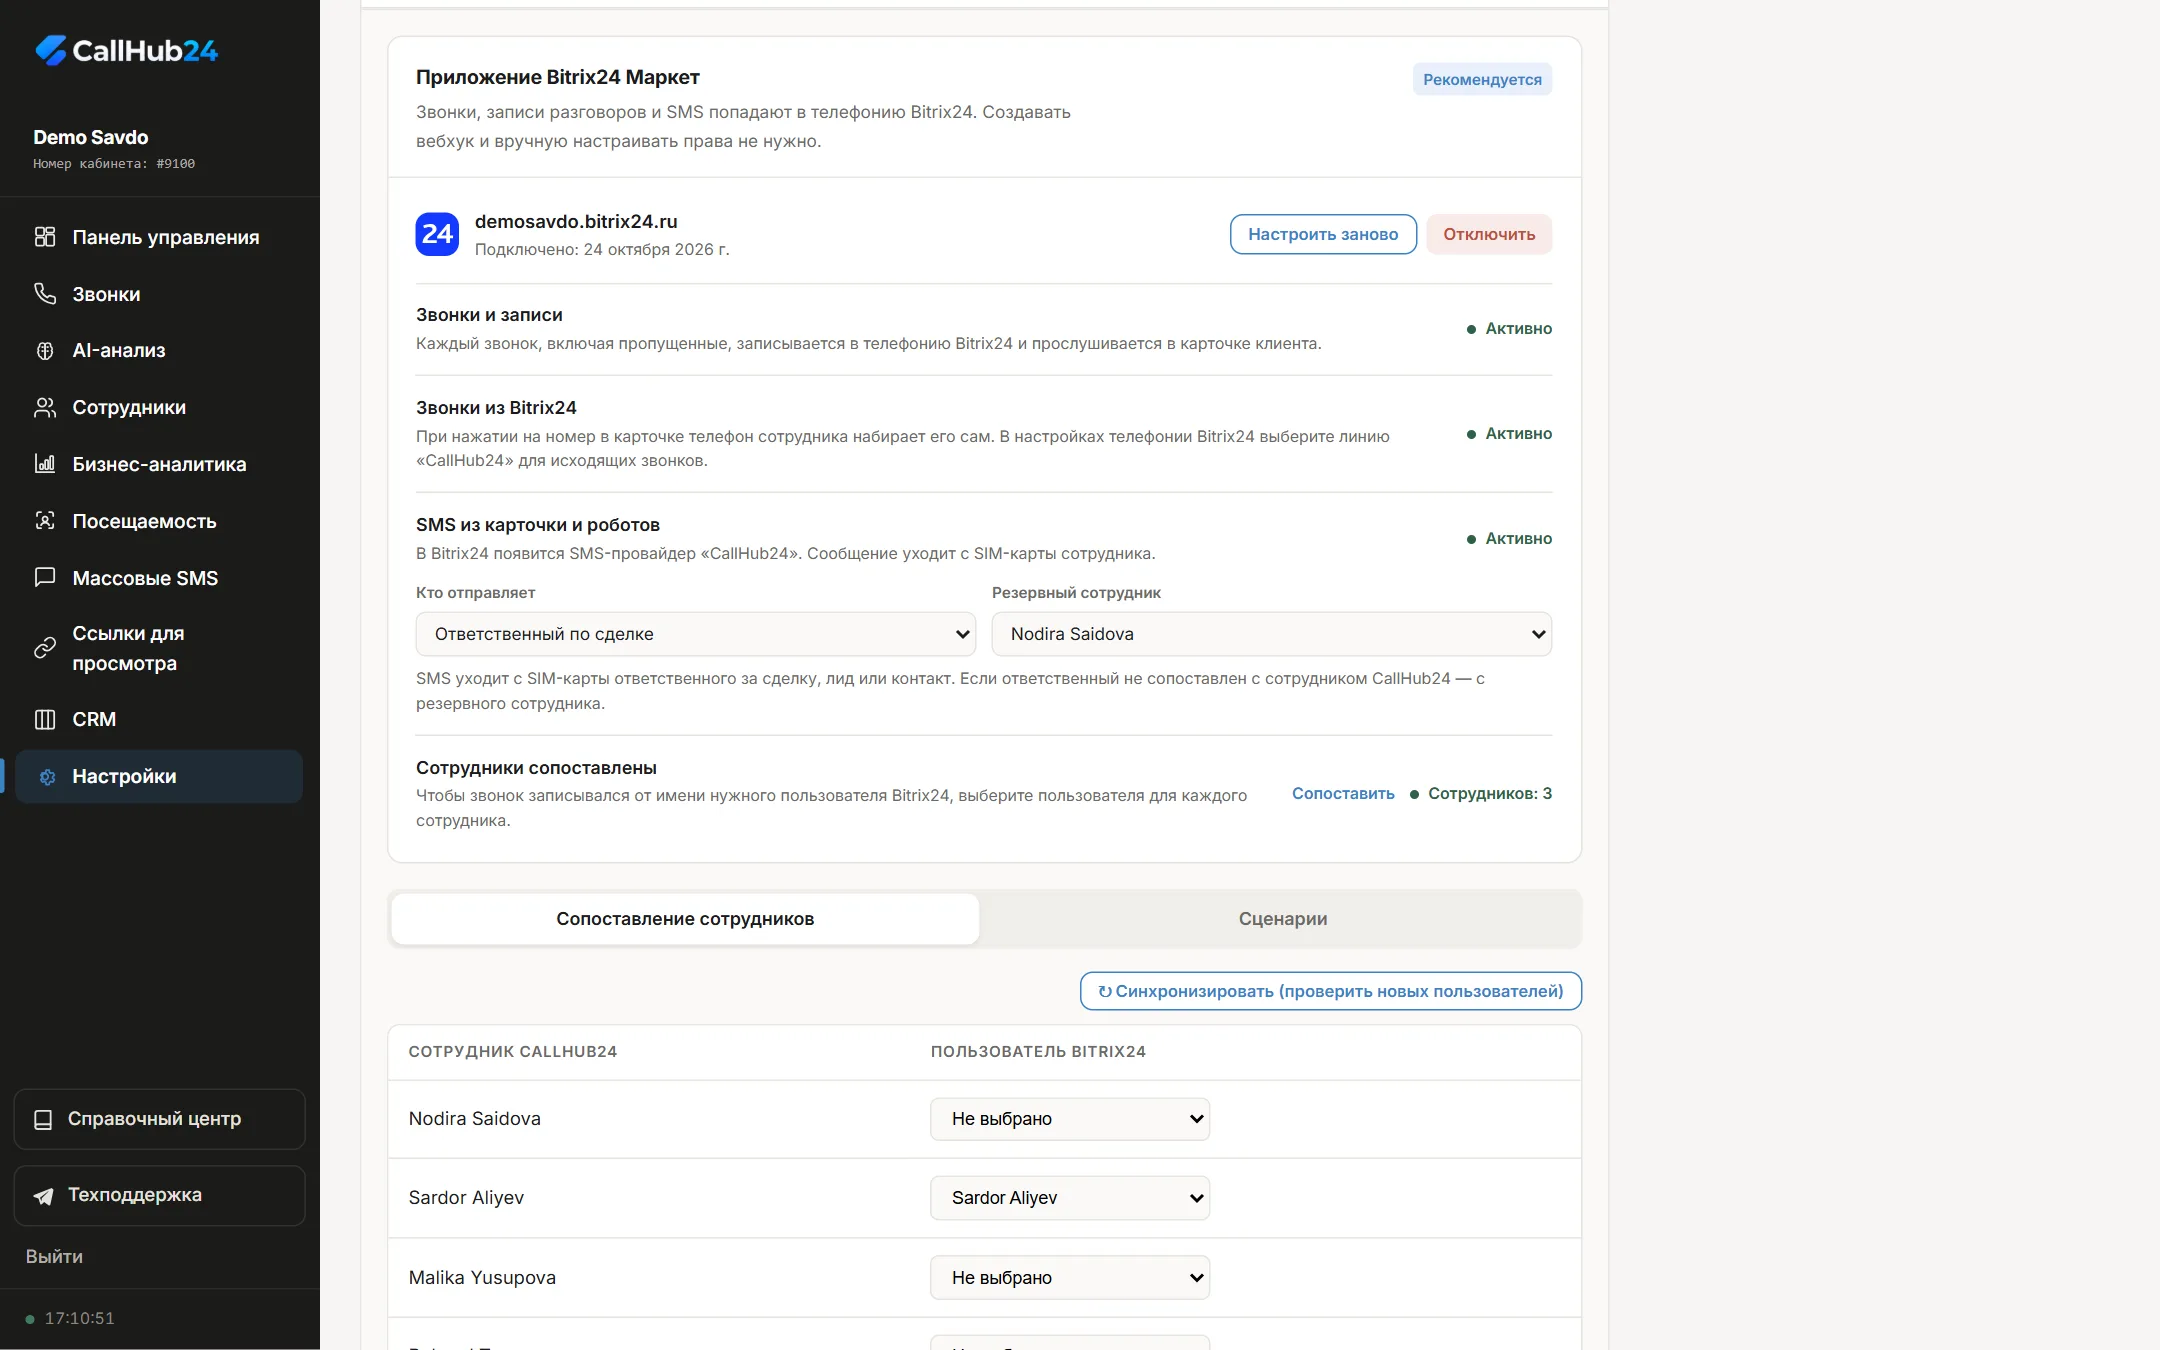Click the Посещаемость face-scan icon
This screenshot has height=1350, width=2160.
coord(45,520)
